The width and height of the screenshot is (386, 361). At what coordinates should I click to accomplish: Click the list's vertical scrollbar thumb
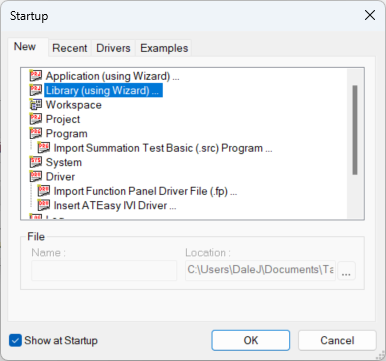[x=355, y=130]
